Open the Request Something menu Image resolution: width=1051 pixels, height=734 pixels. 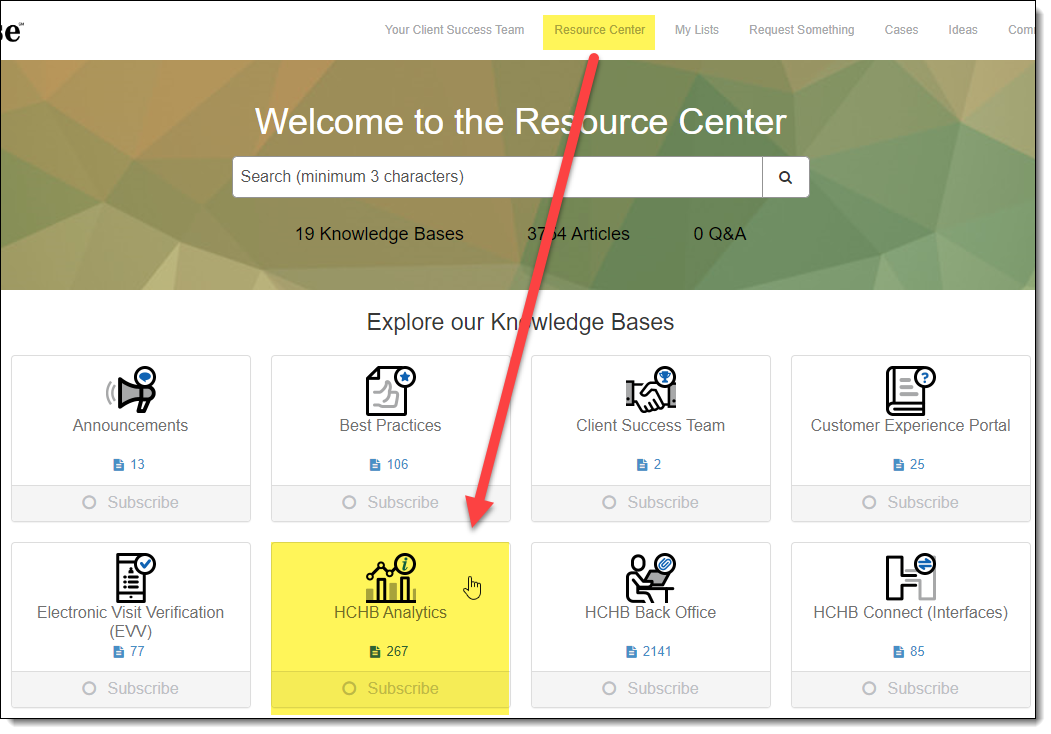pyautogui.click(x=802, y=30)
